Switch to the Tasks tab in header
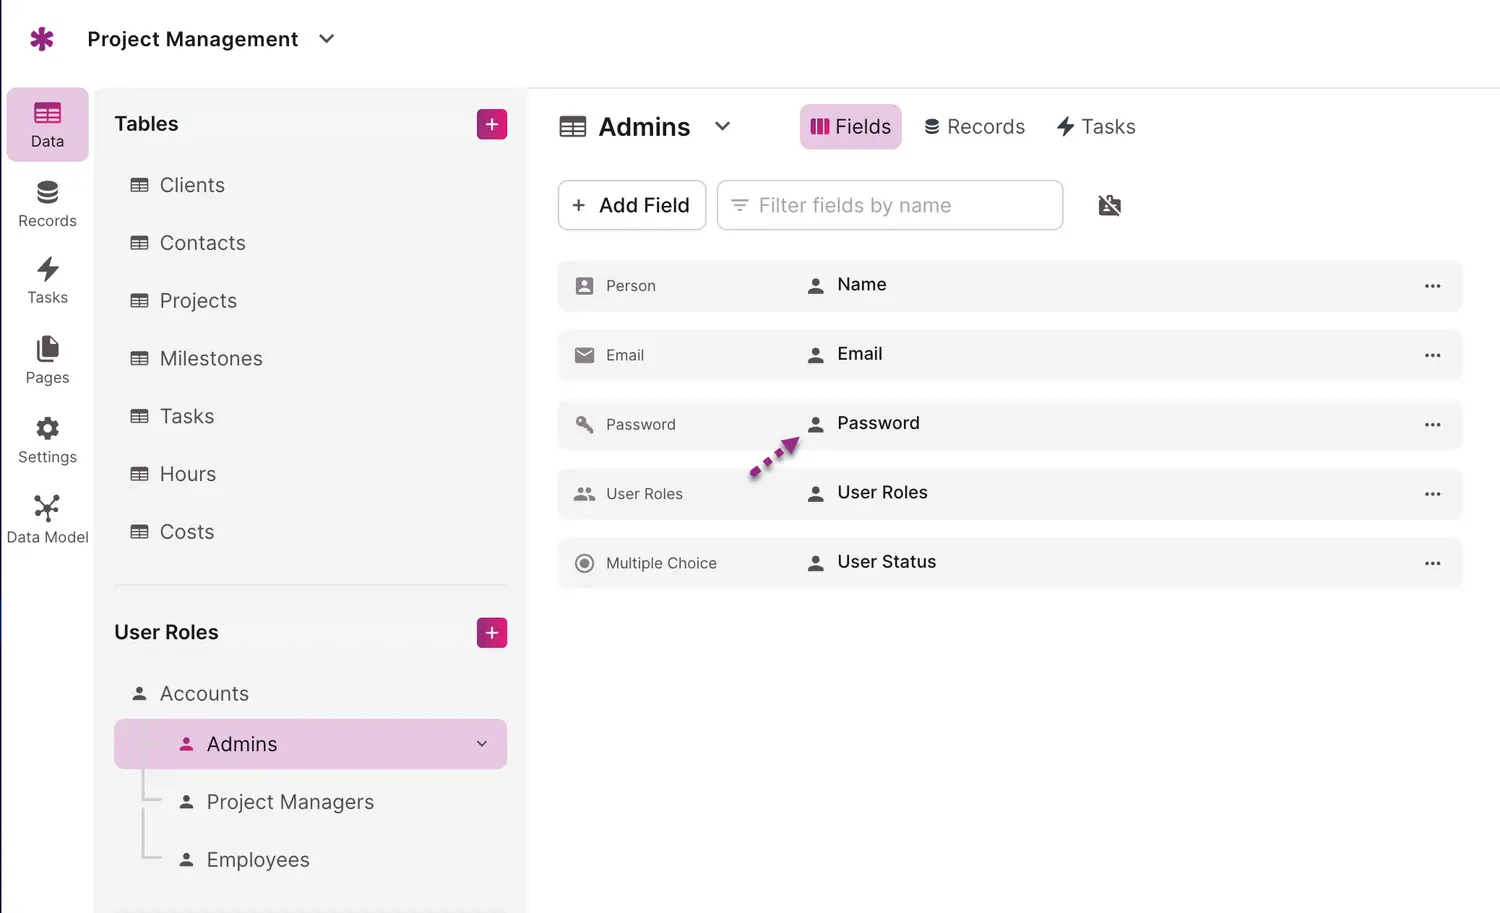 [x=1096, y=127]
